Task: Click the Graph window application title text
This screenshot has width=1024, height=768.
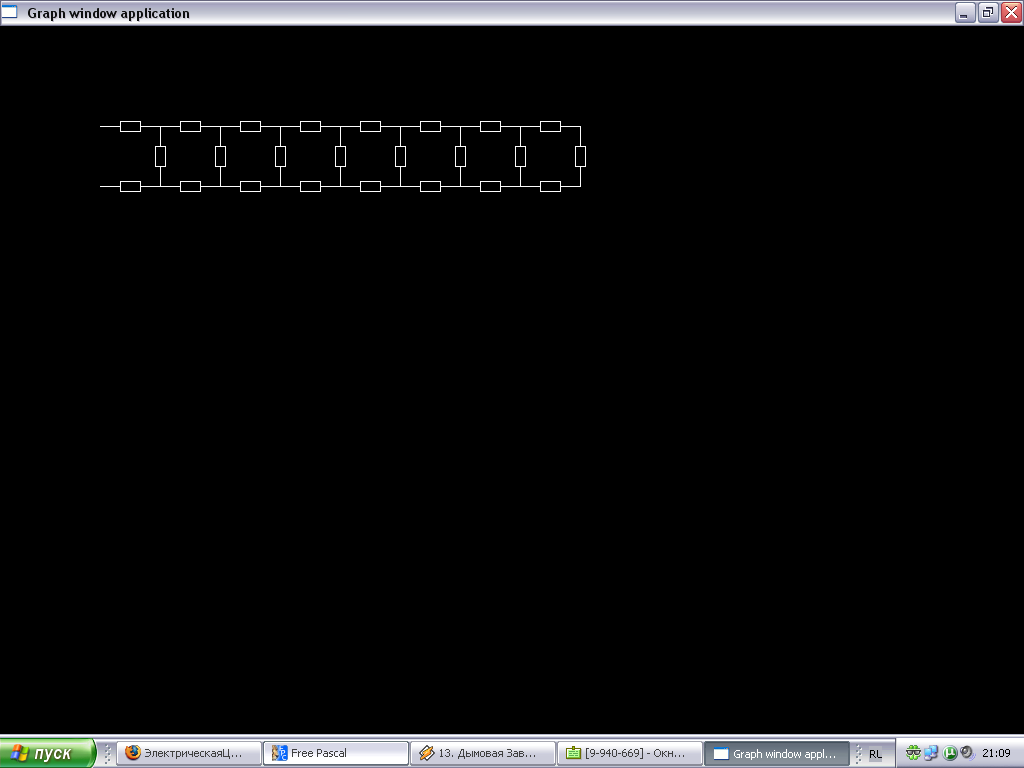Action: pyautogui.click(x=108, y=13)
